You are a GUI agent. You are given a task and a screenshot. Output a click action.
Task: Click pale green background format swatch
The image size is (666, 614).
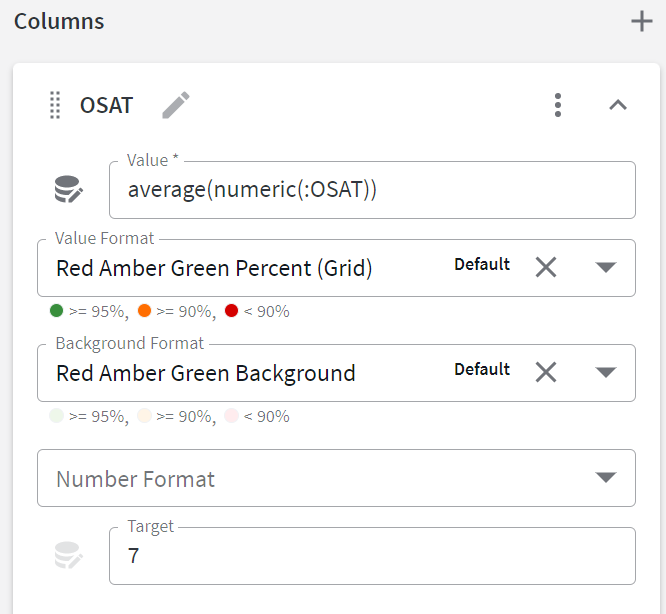[56, 416]
